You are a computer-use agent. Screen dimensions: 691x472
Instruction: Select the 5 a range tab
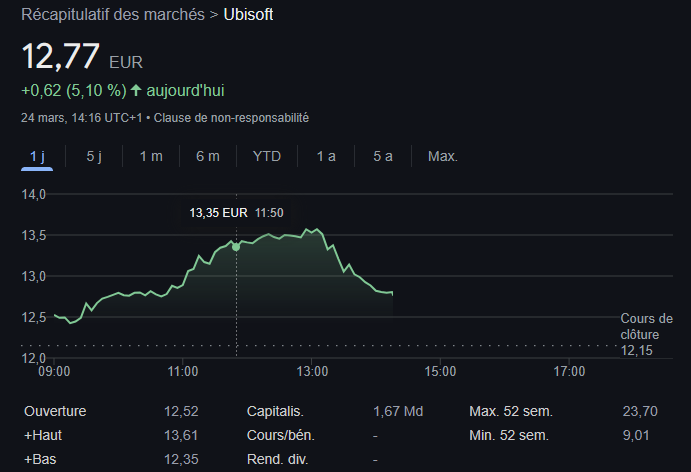[x=383, y=156]
